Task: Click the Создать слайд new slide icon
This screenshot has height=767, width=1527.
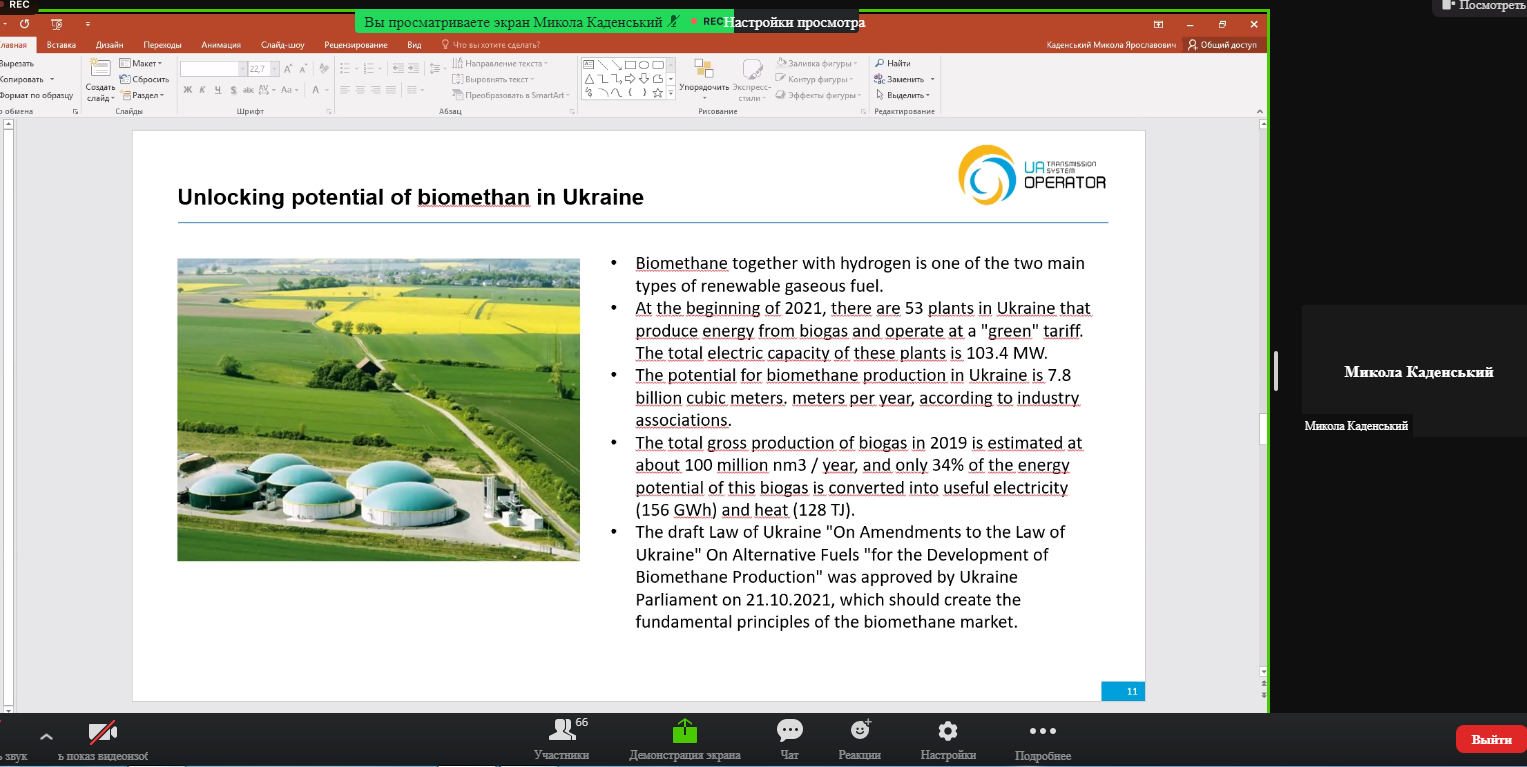Action: tap(99, 68)
